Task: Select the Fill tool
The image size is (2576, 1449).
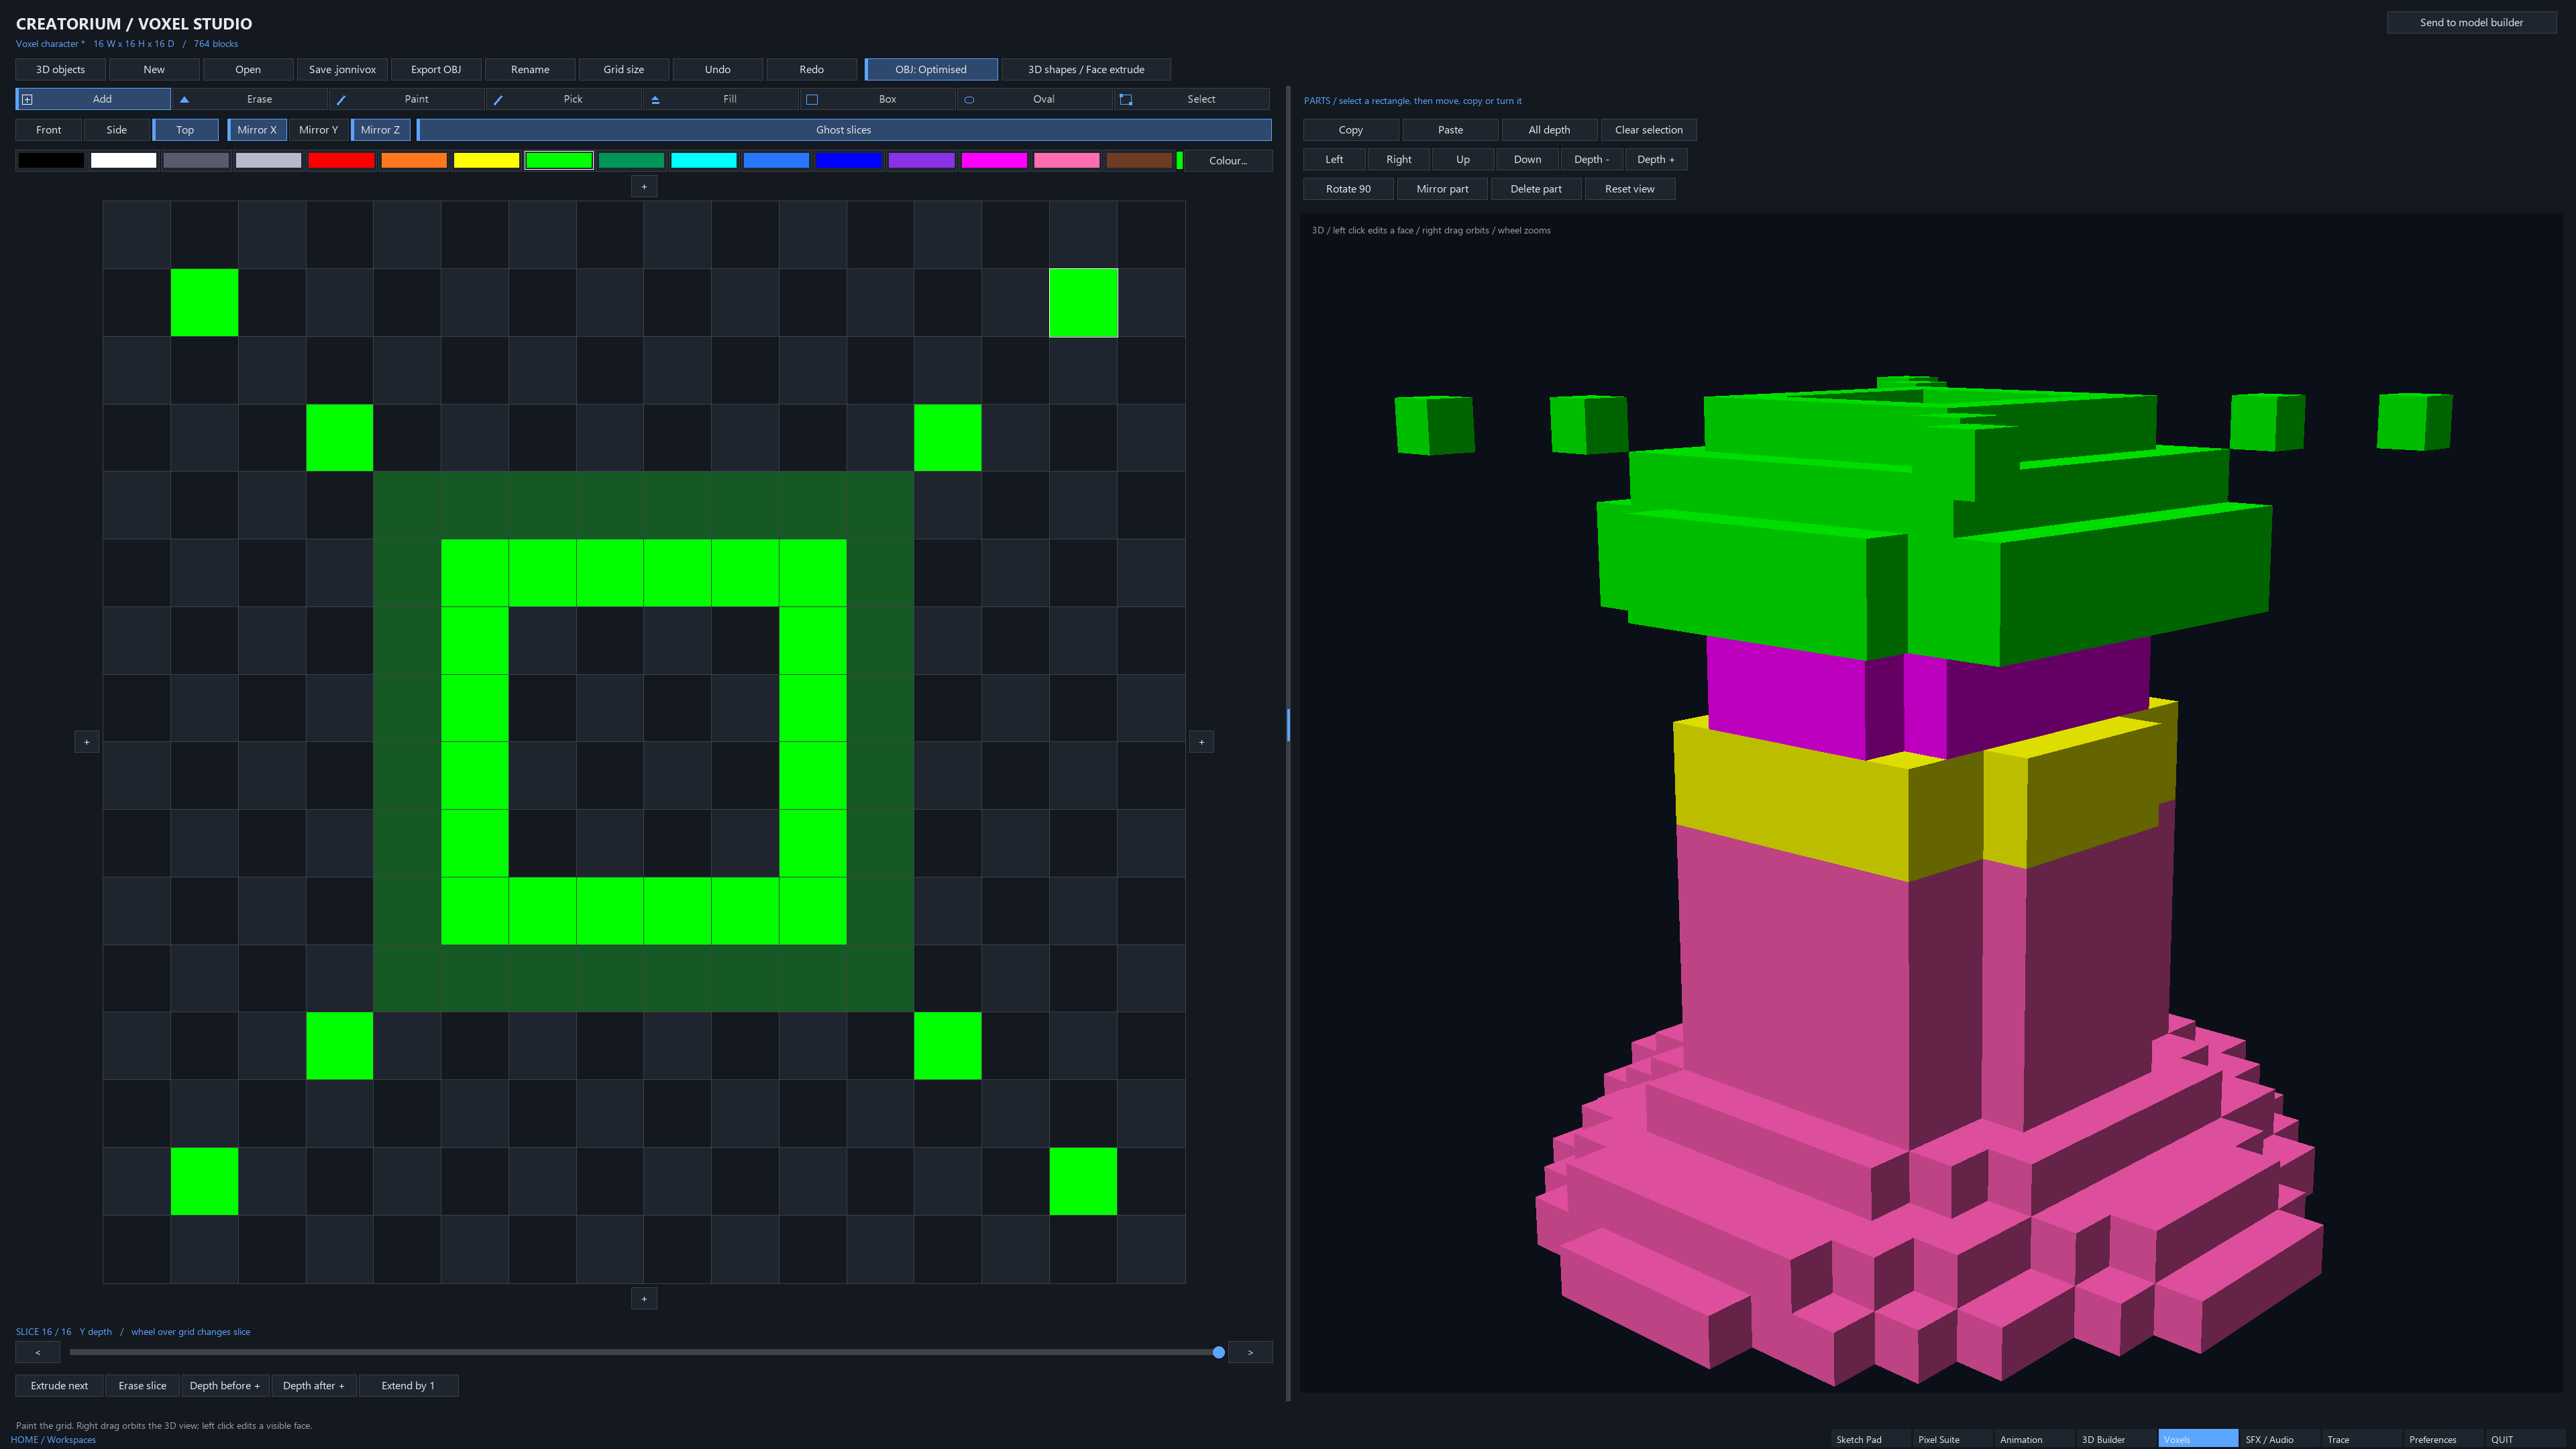Action: (721, 99)
